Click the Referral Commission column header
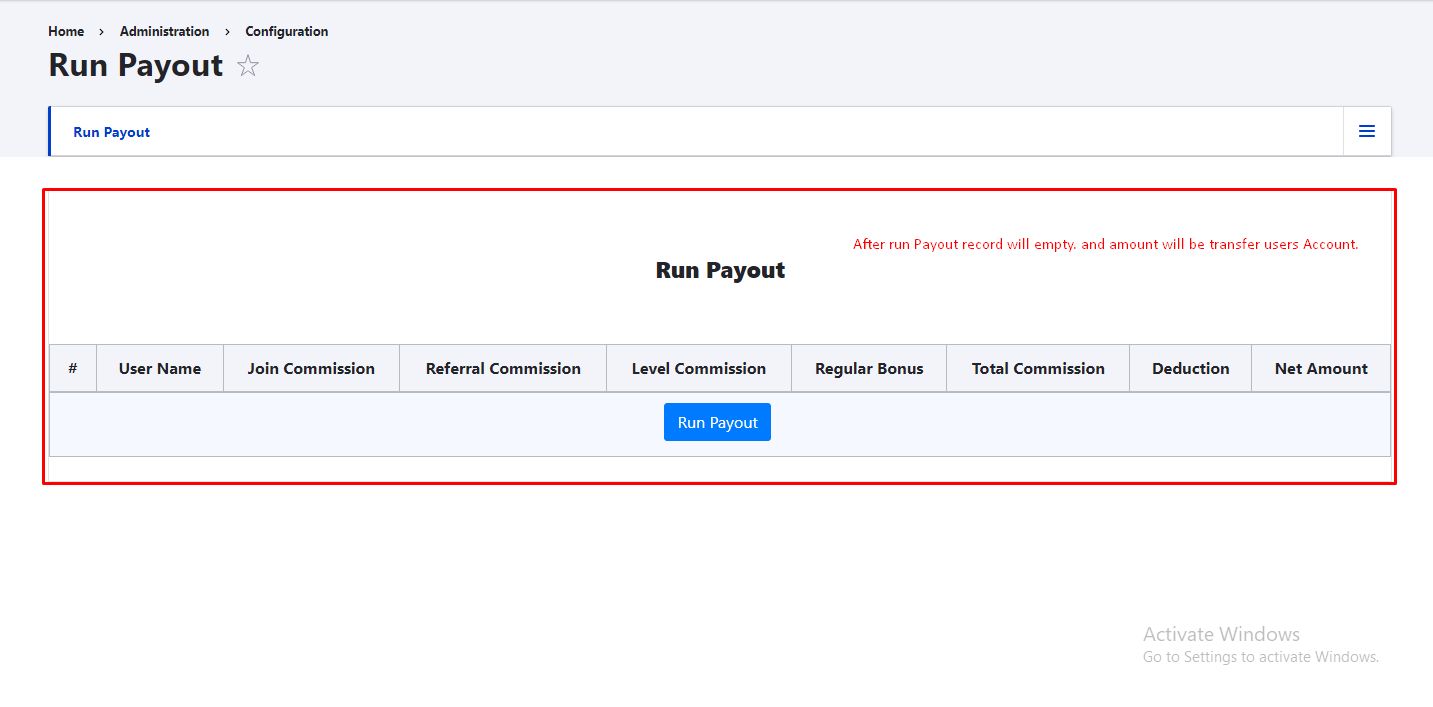The height and width of the screenshot is (707, 1433). pos(503,368)
